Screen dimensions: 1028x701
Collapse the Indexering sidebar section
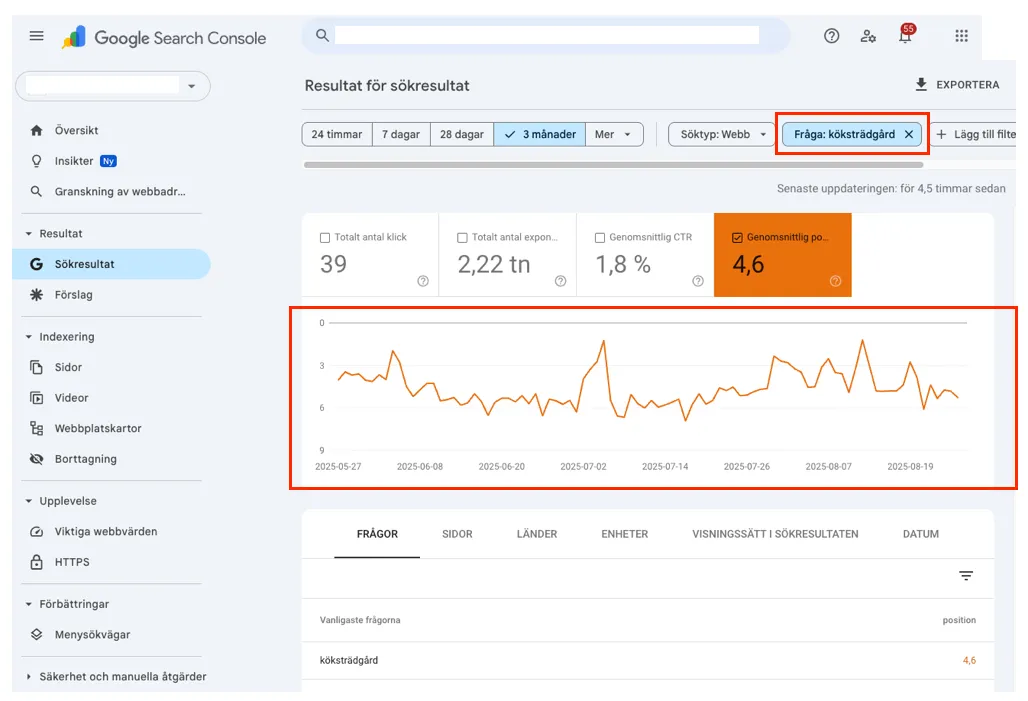(29, 337)
